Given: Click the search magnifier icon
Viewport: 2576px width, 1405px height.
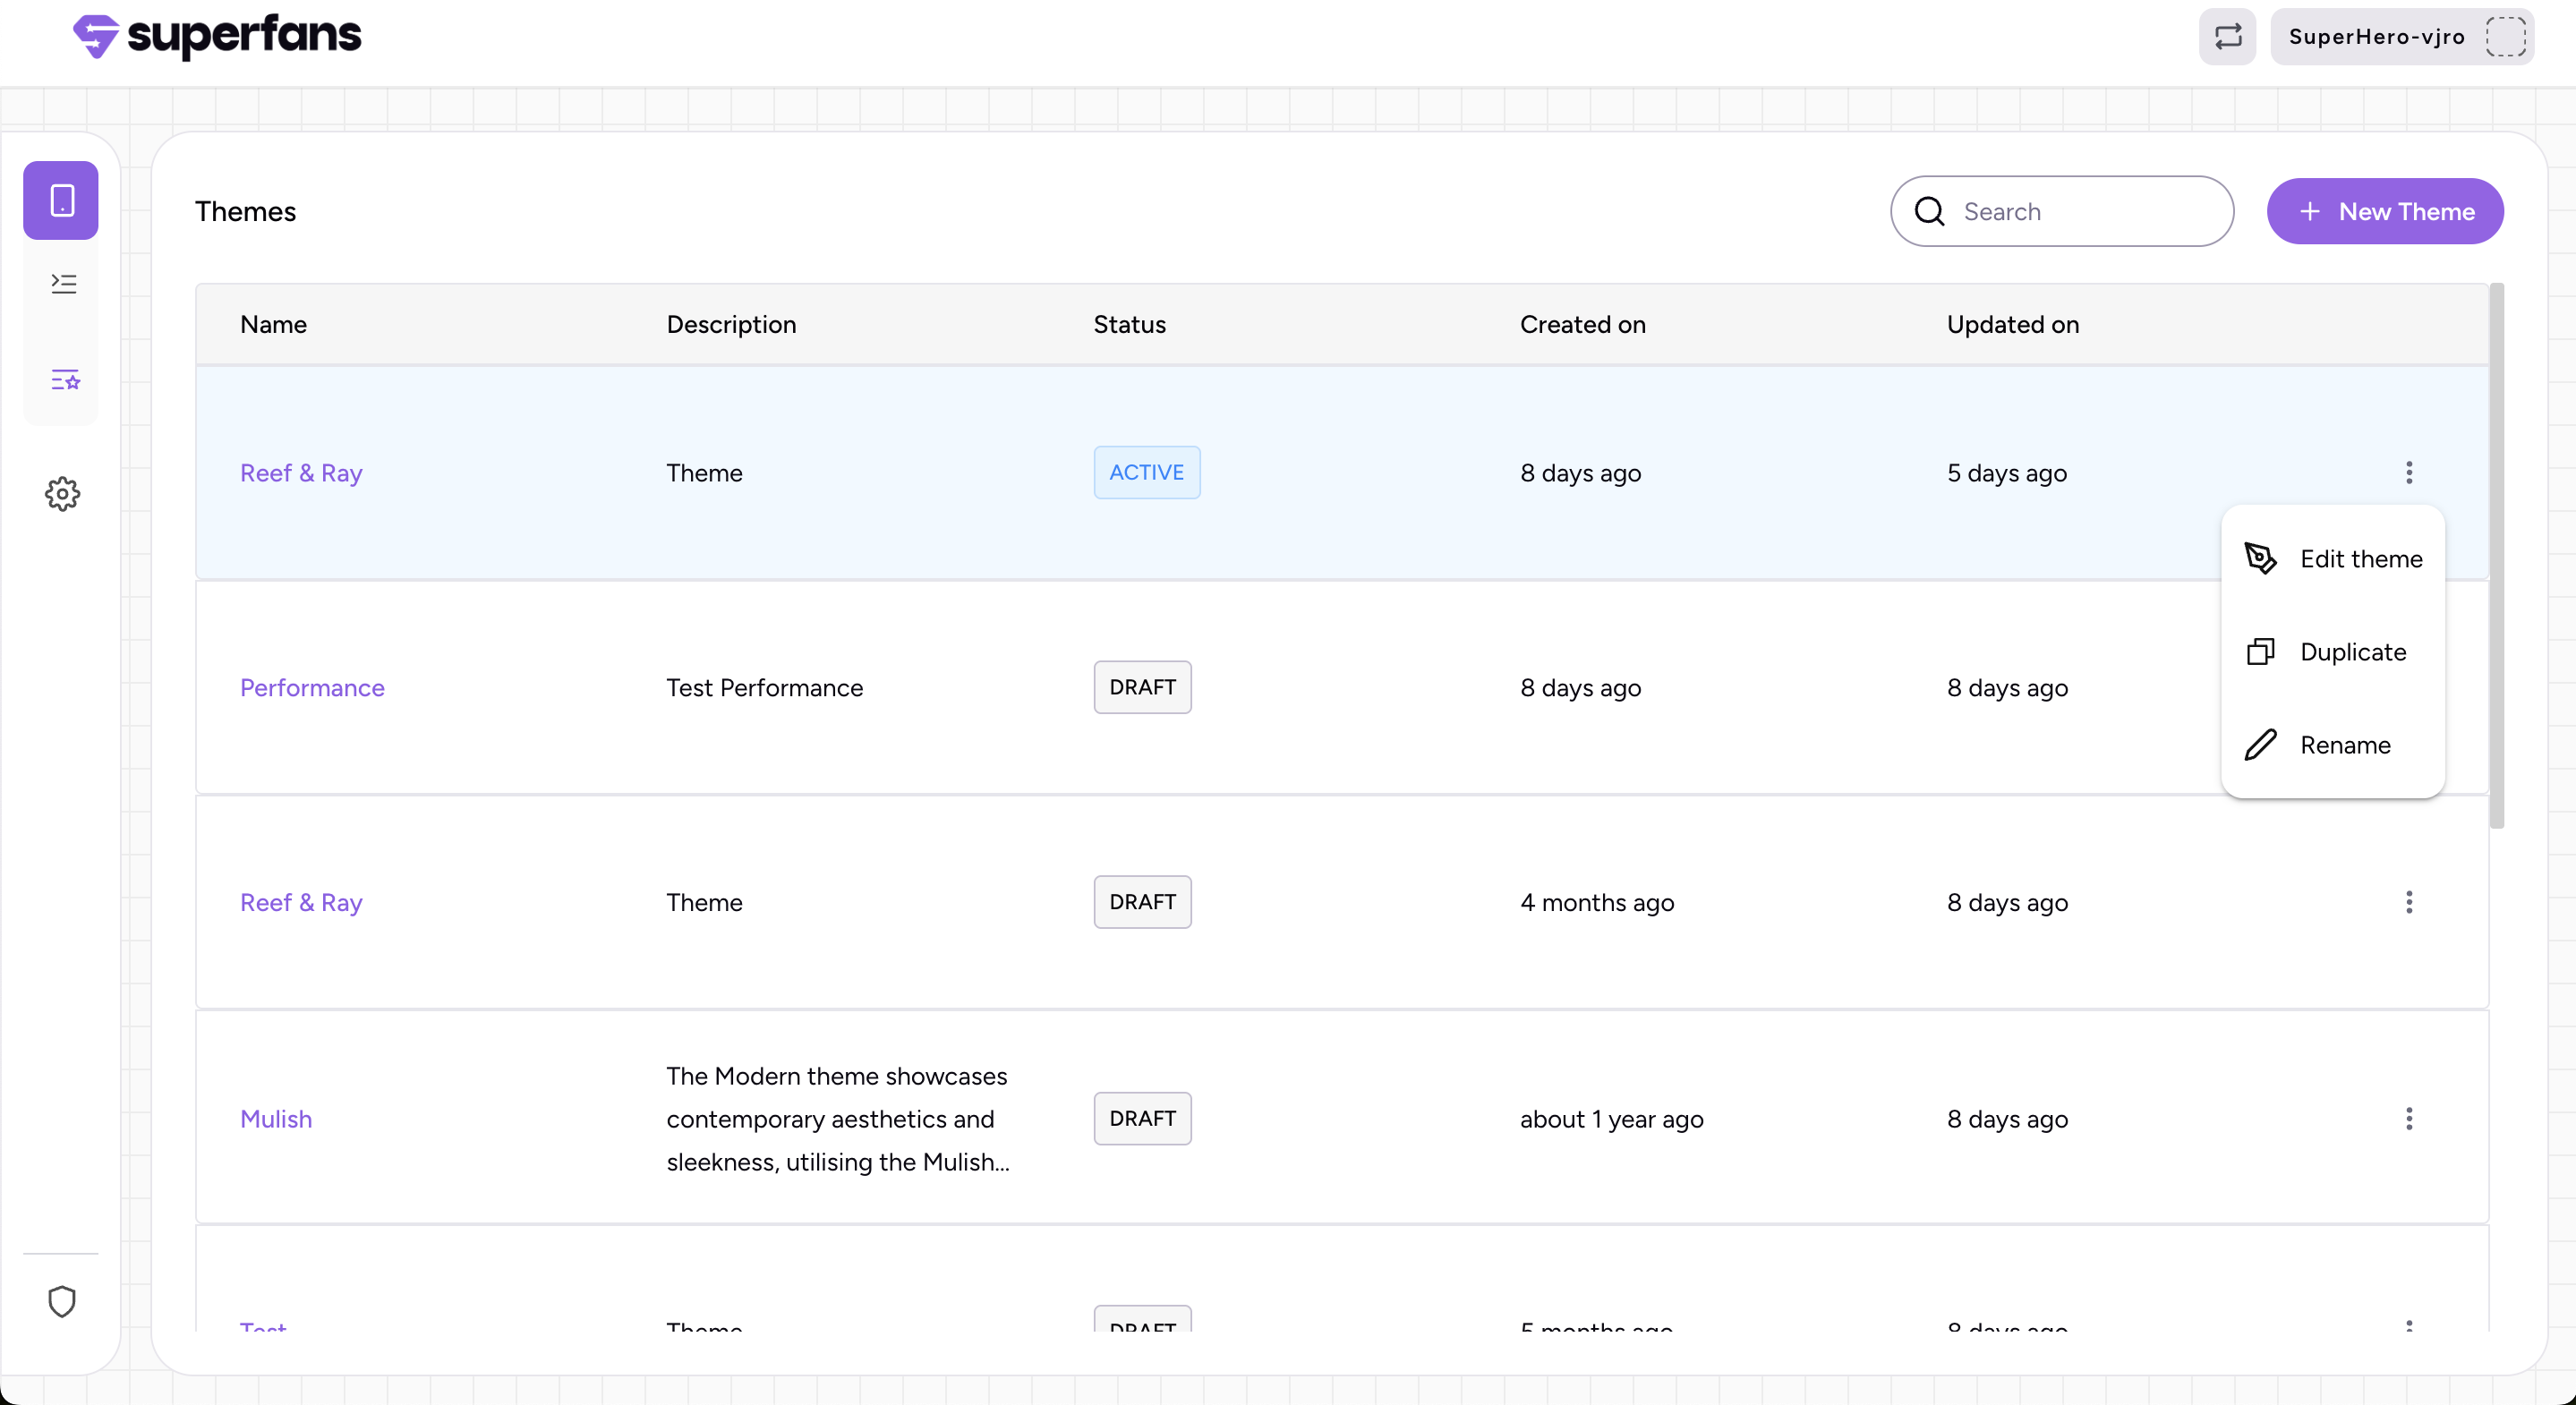Looking at the screenshot, I should click(x=1929, y=211).
